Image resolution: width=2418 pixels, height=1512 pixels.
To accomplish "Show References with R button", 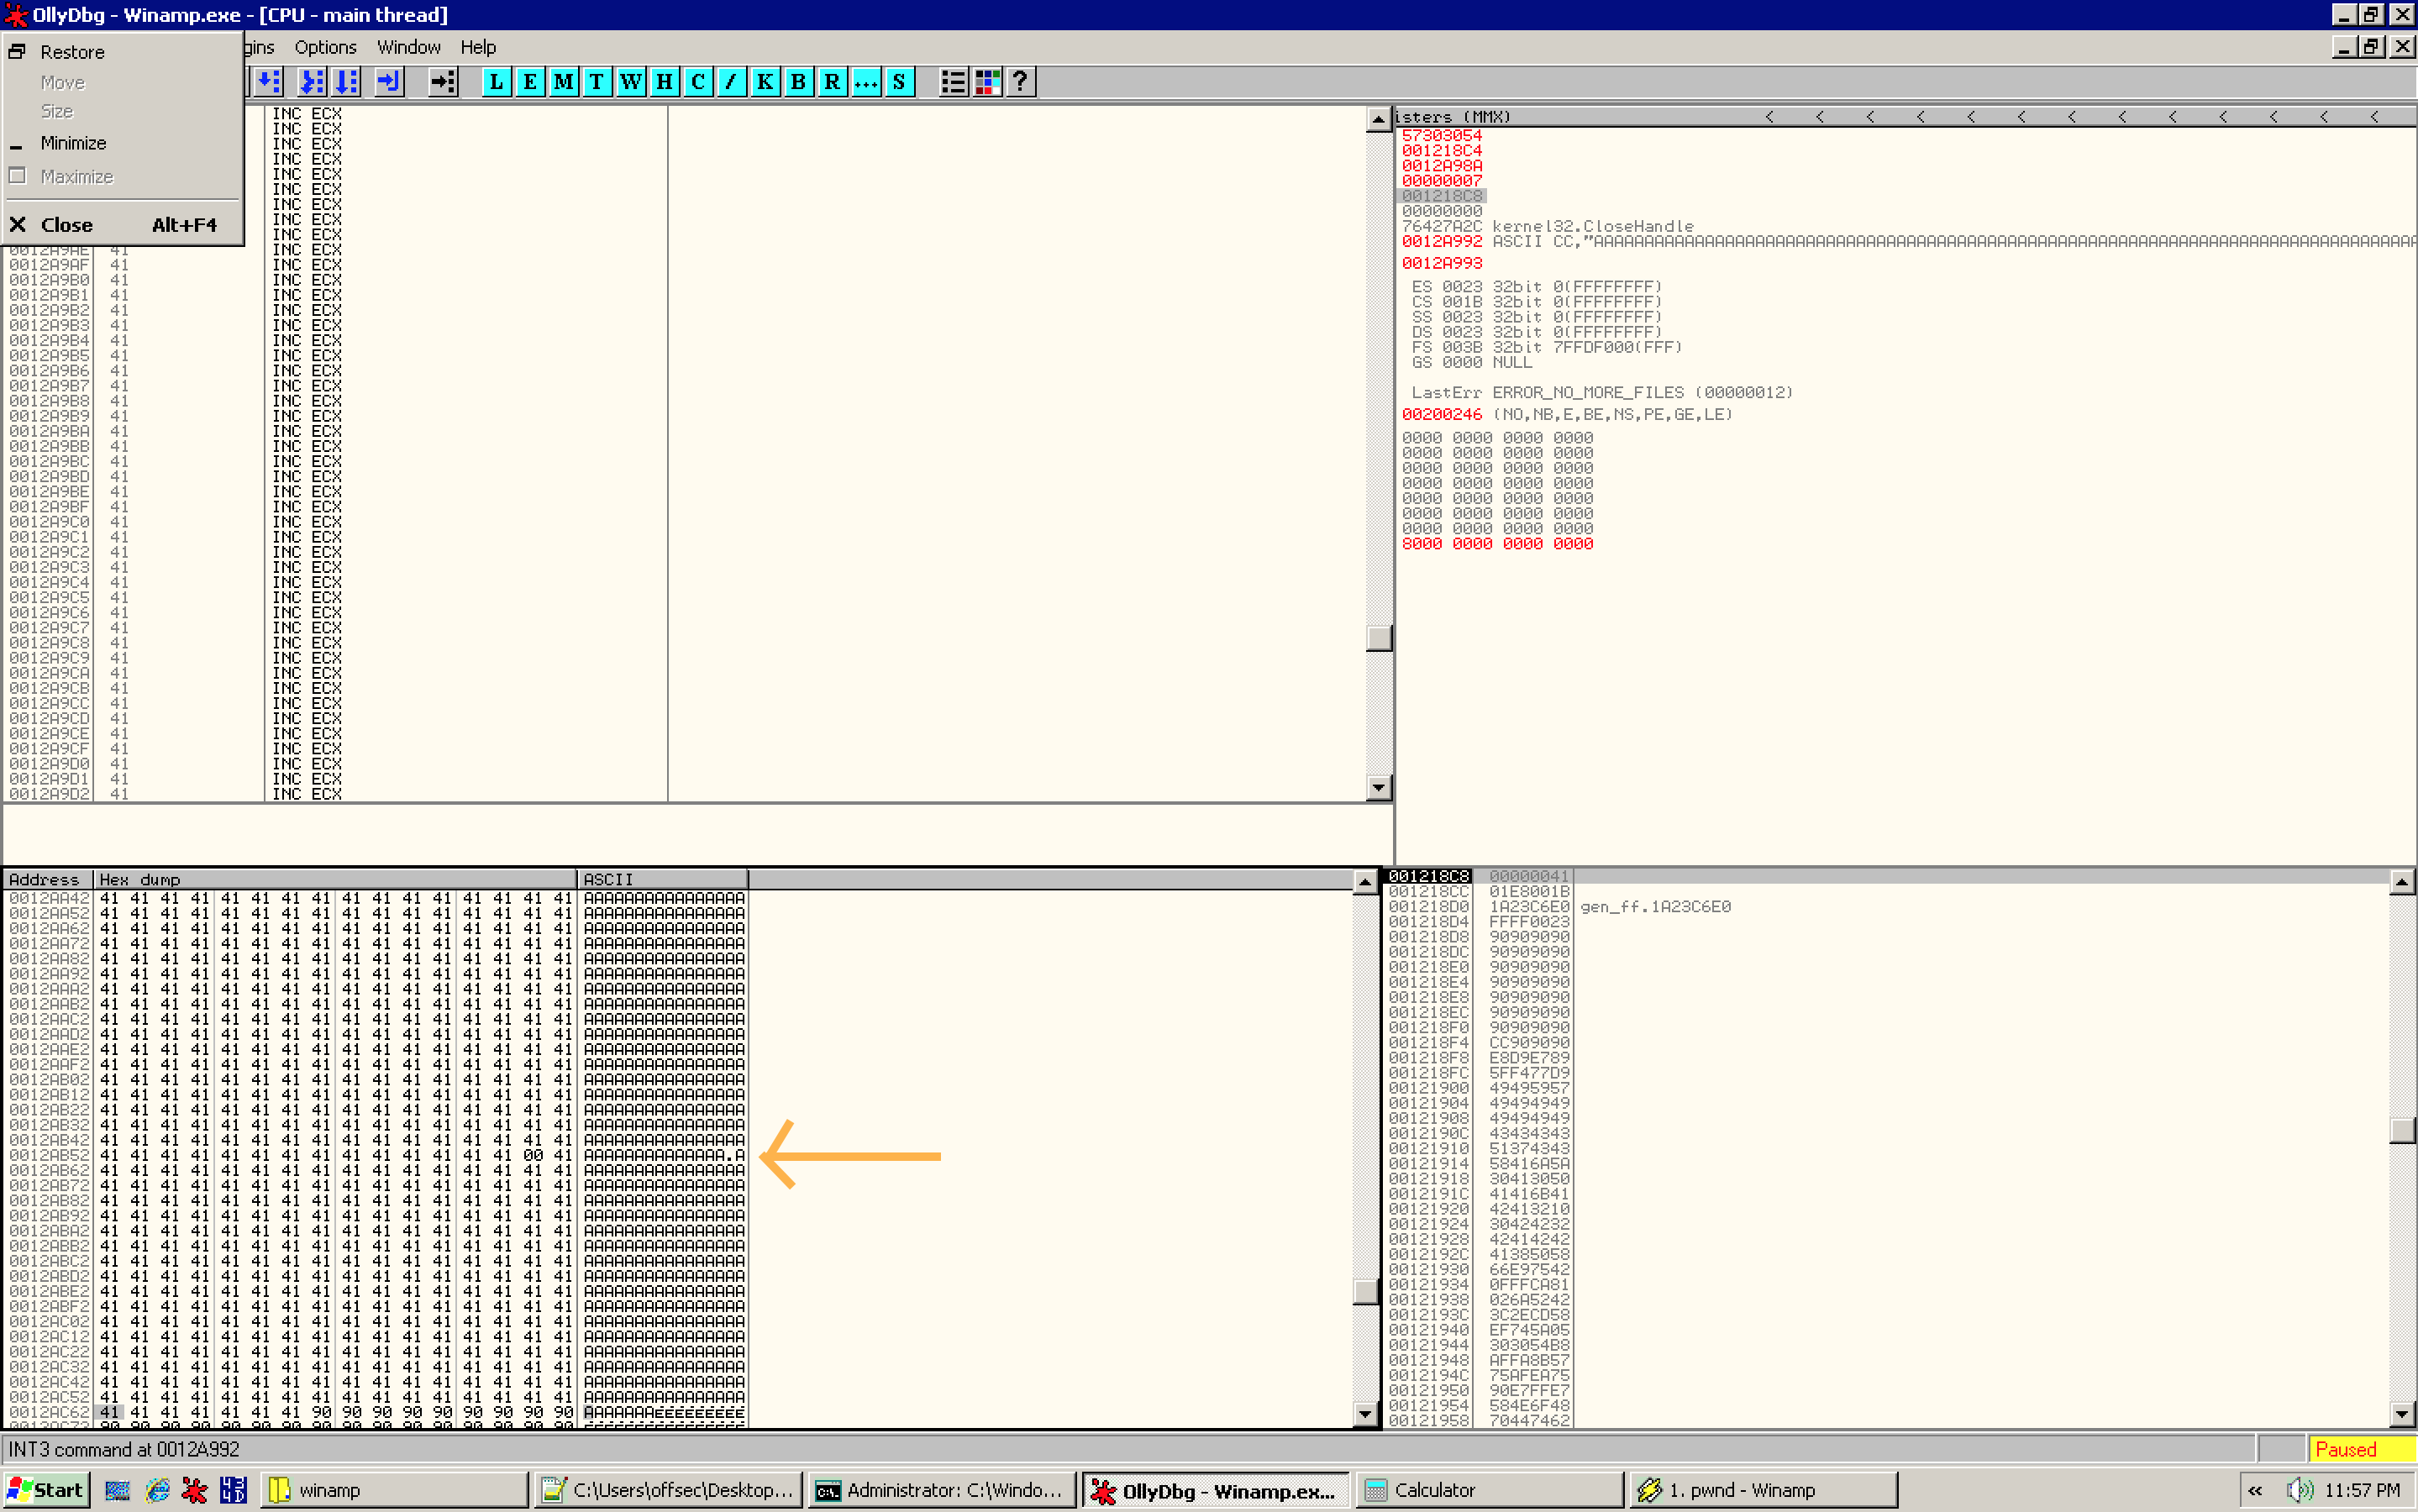I will (832, 82).
